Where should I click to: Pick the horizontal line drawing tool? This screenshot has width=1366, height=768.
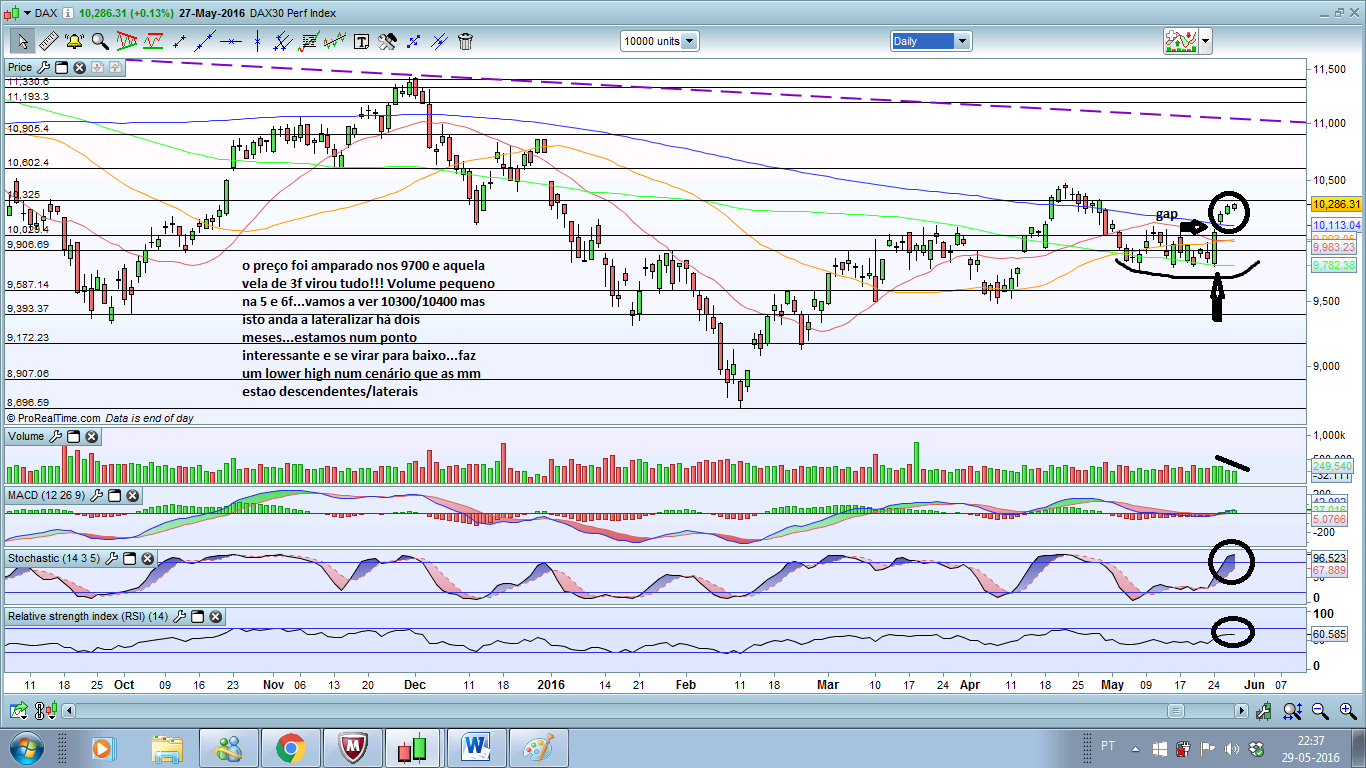tap(231, 41)
